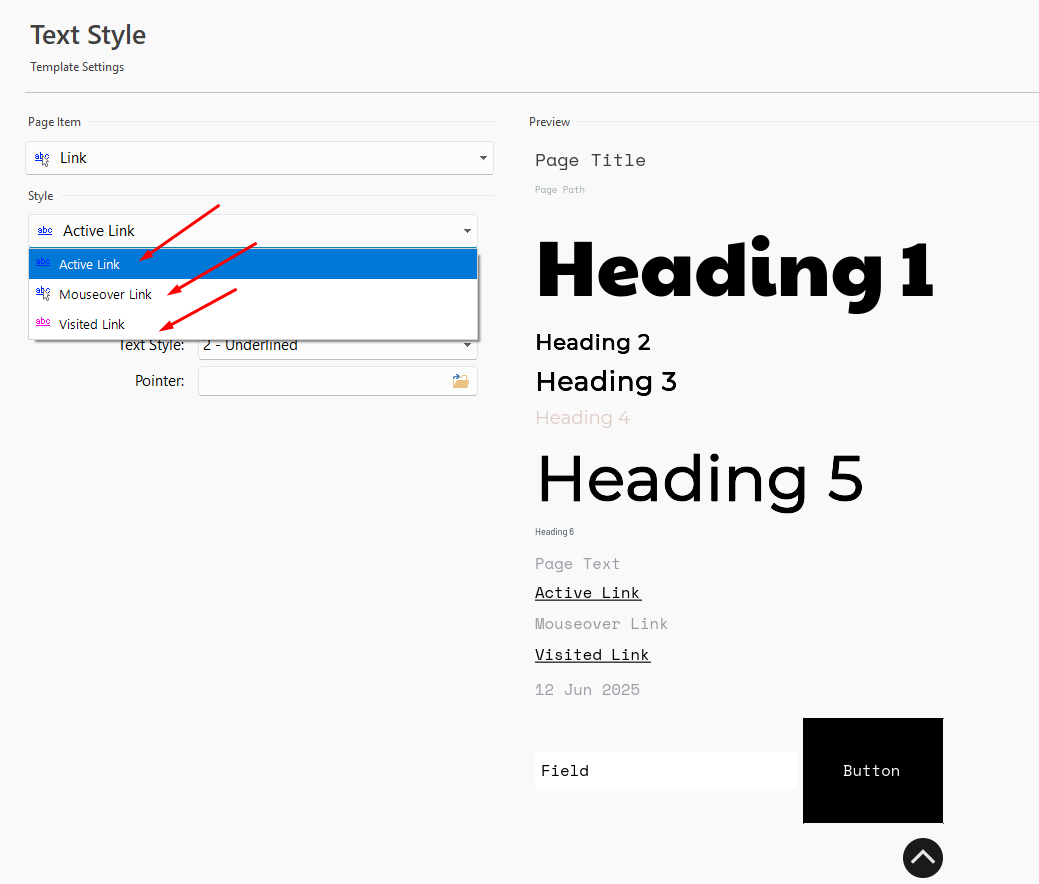Screen dimensions: 1039x884
Task: Click the Page Text preview text
Action: (x=577, y=564)
